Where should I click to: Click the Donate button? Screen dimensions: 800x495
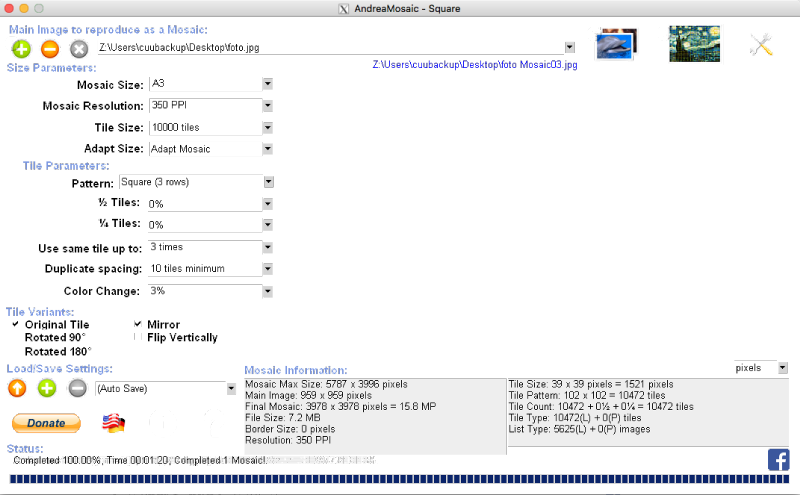click(x=46, y=423)
